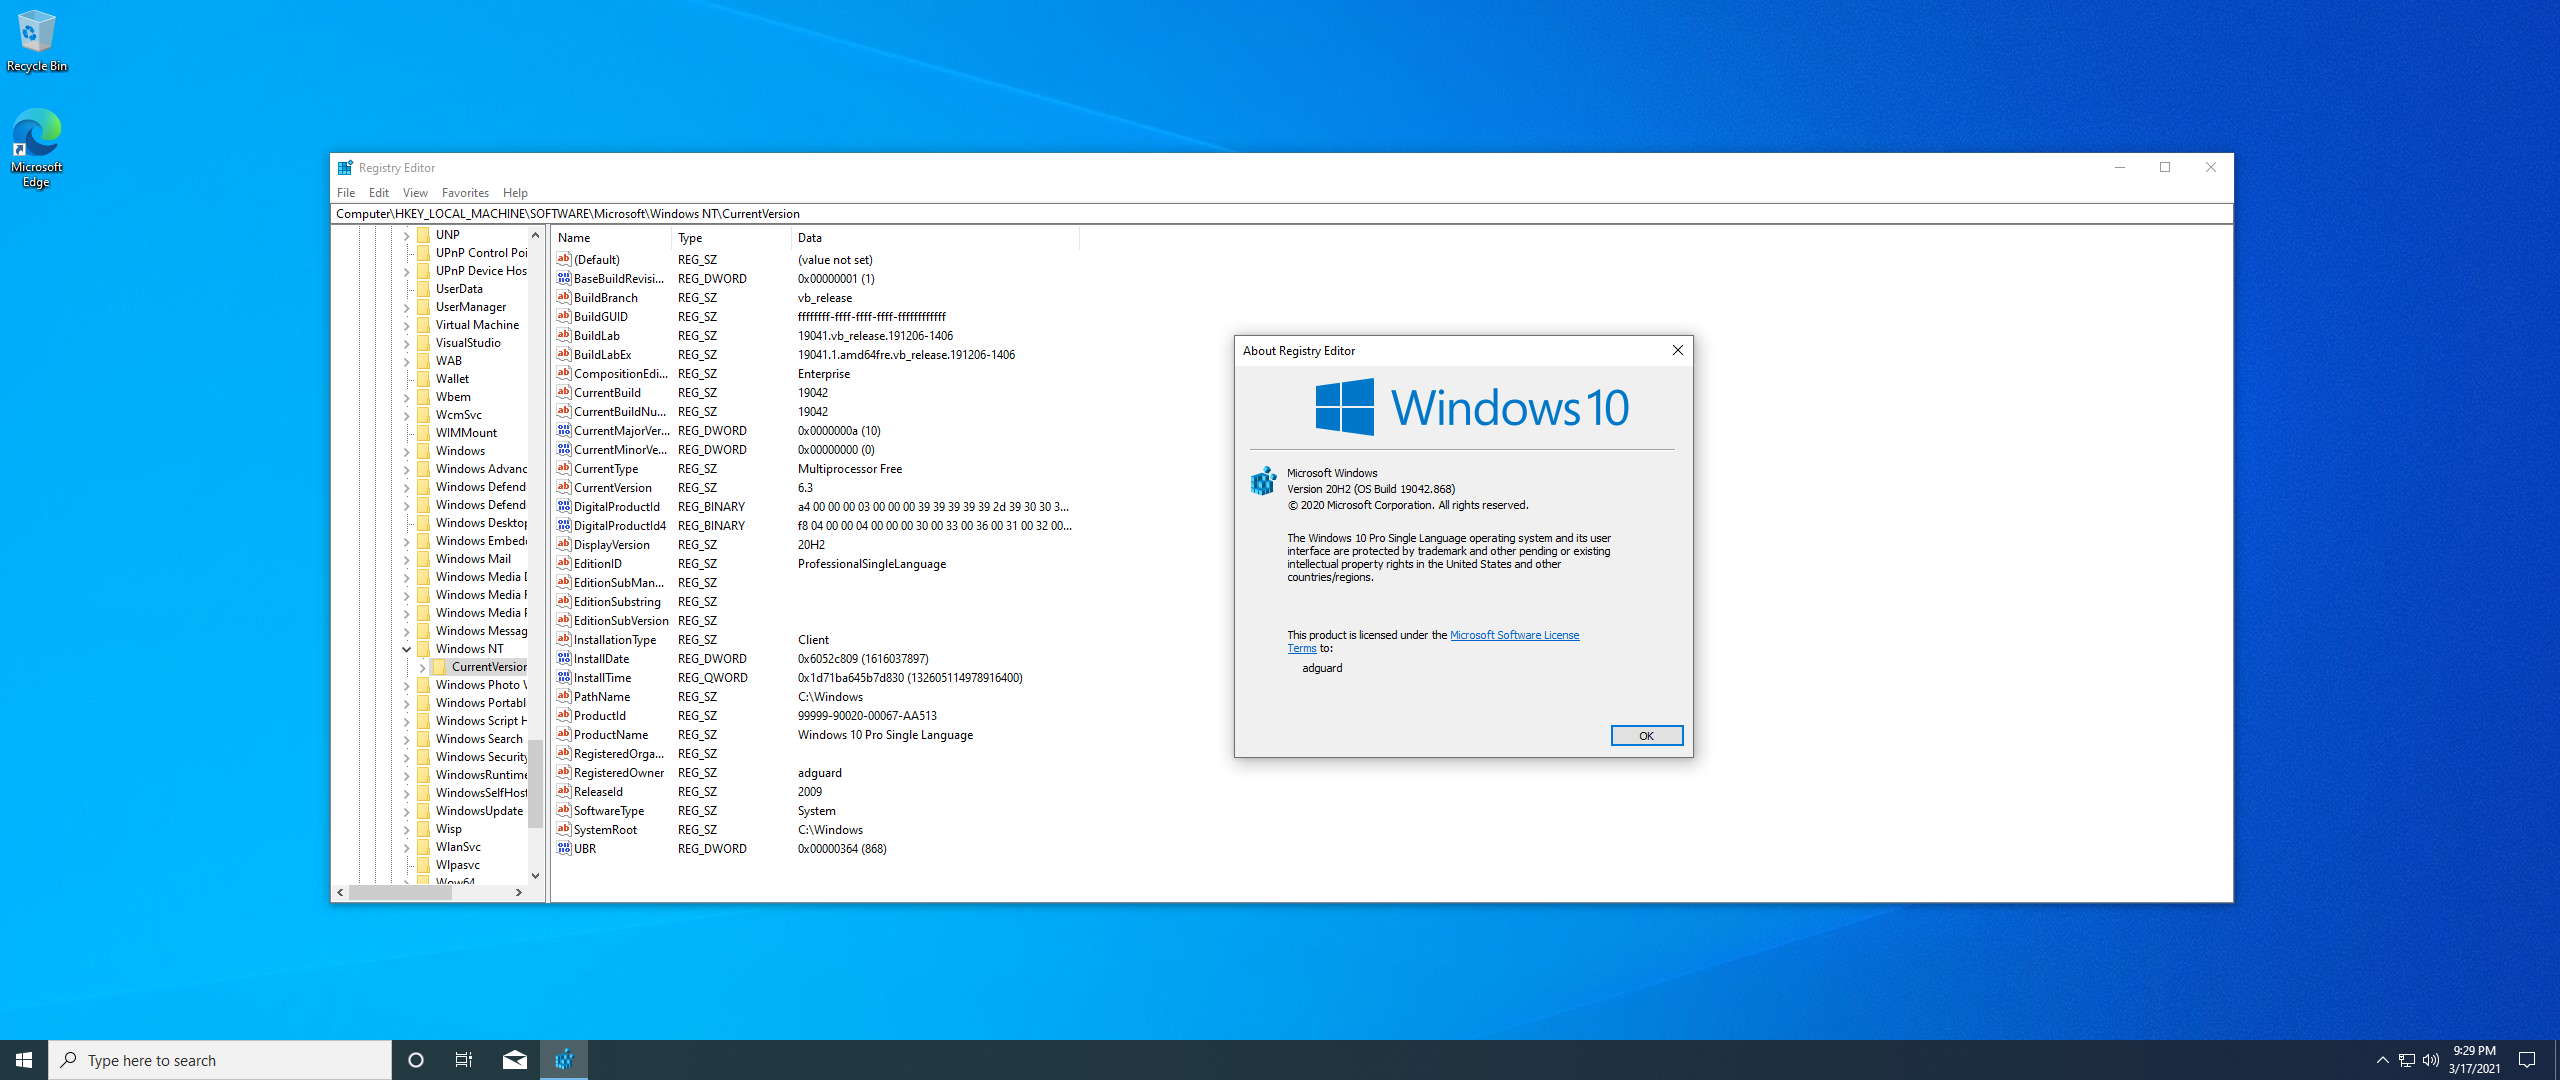Click the registry cube icon in About dialog

[1264, 481]
